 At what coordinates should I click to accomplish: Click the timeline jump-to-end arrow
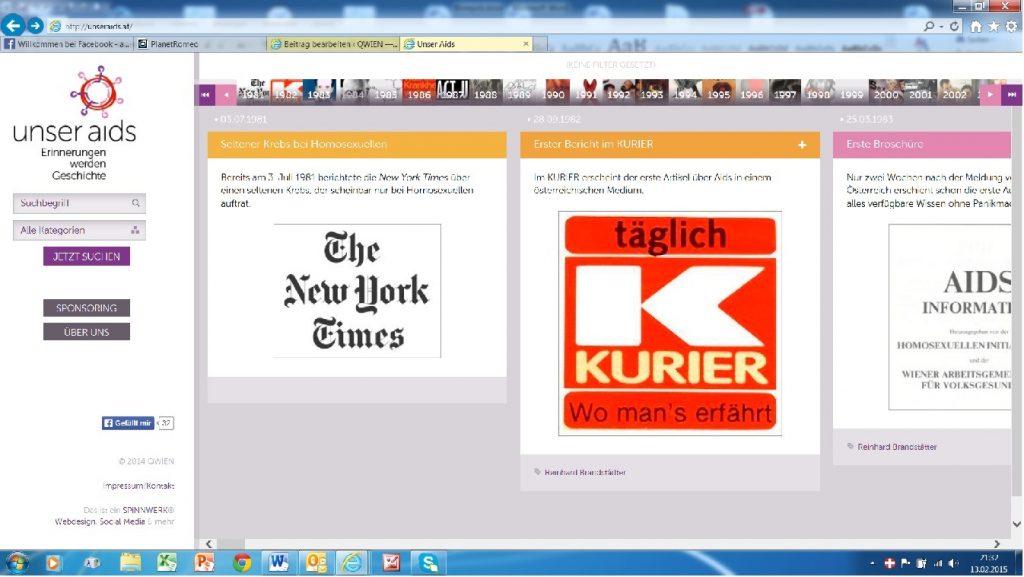[x=1012, y=94]
